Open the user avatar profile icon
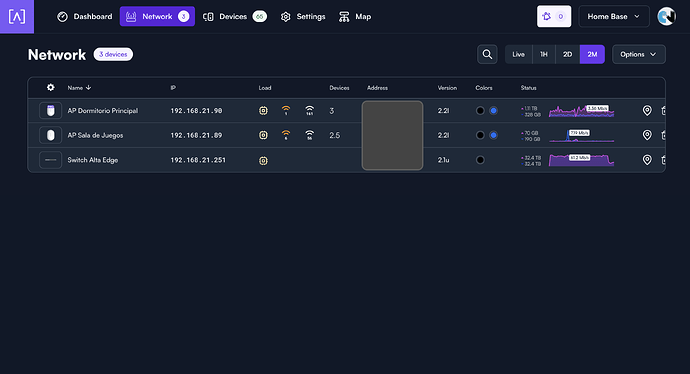The width and height of the screenshot is (690, 374). pos(666,16)
